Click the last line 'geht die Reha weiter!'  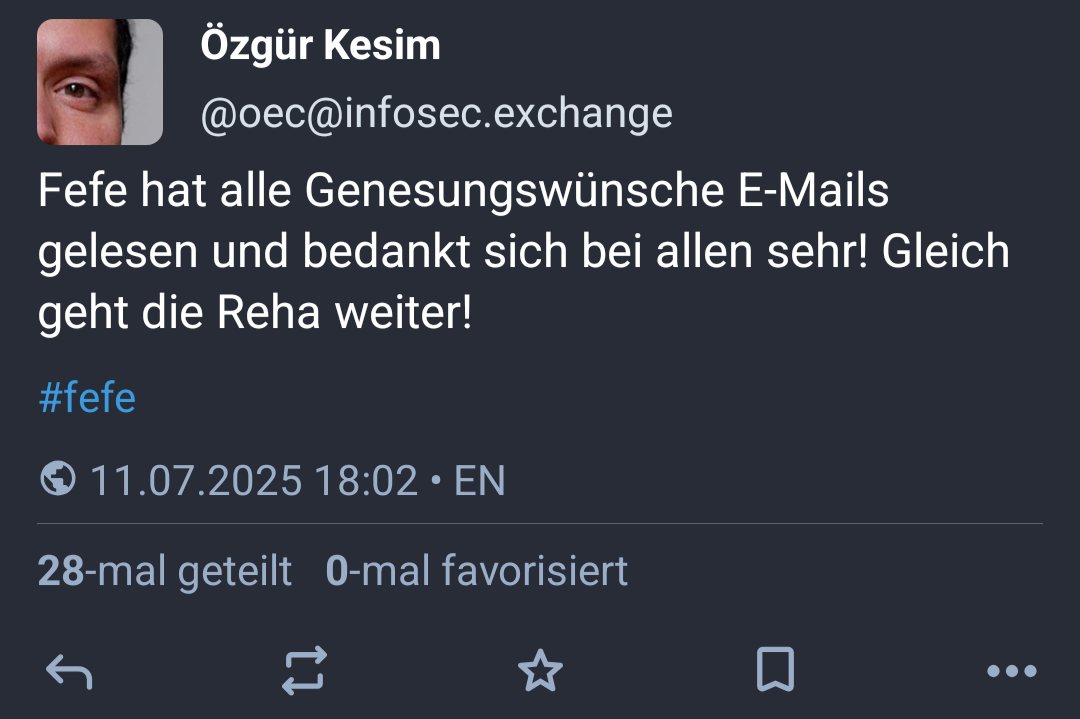coord(254,314)
